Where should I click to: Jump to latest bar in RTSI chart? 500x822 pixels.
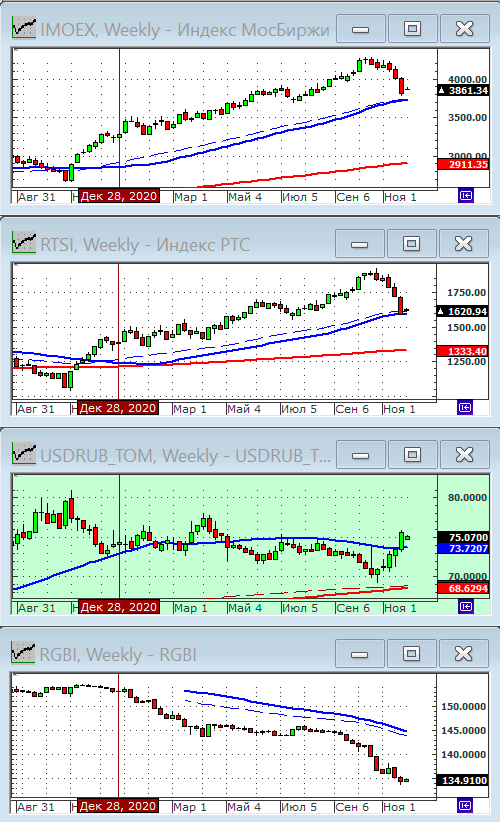point(465,407)
